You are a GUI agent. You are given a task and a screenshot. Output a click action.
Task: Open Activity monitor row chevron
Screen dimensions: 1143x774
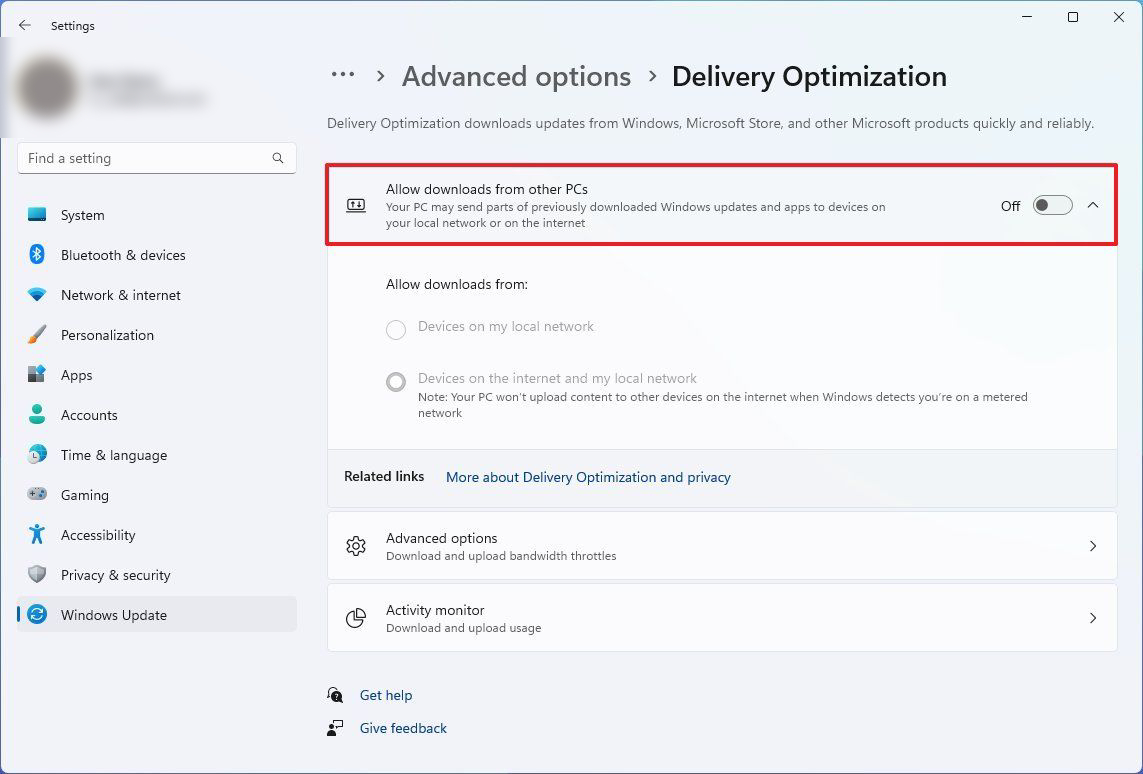coord(1093,618)
